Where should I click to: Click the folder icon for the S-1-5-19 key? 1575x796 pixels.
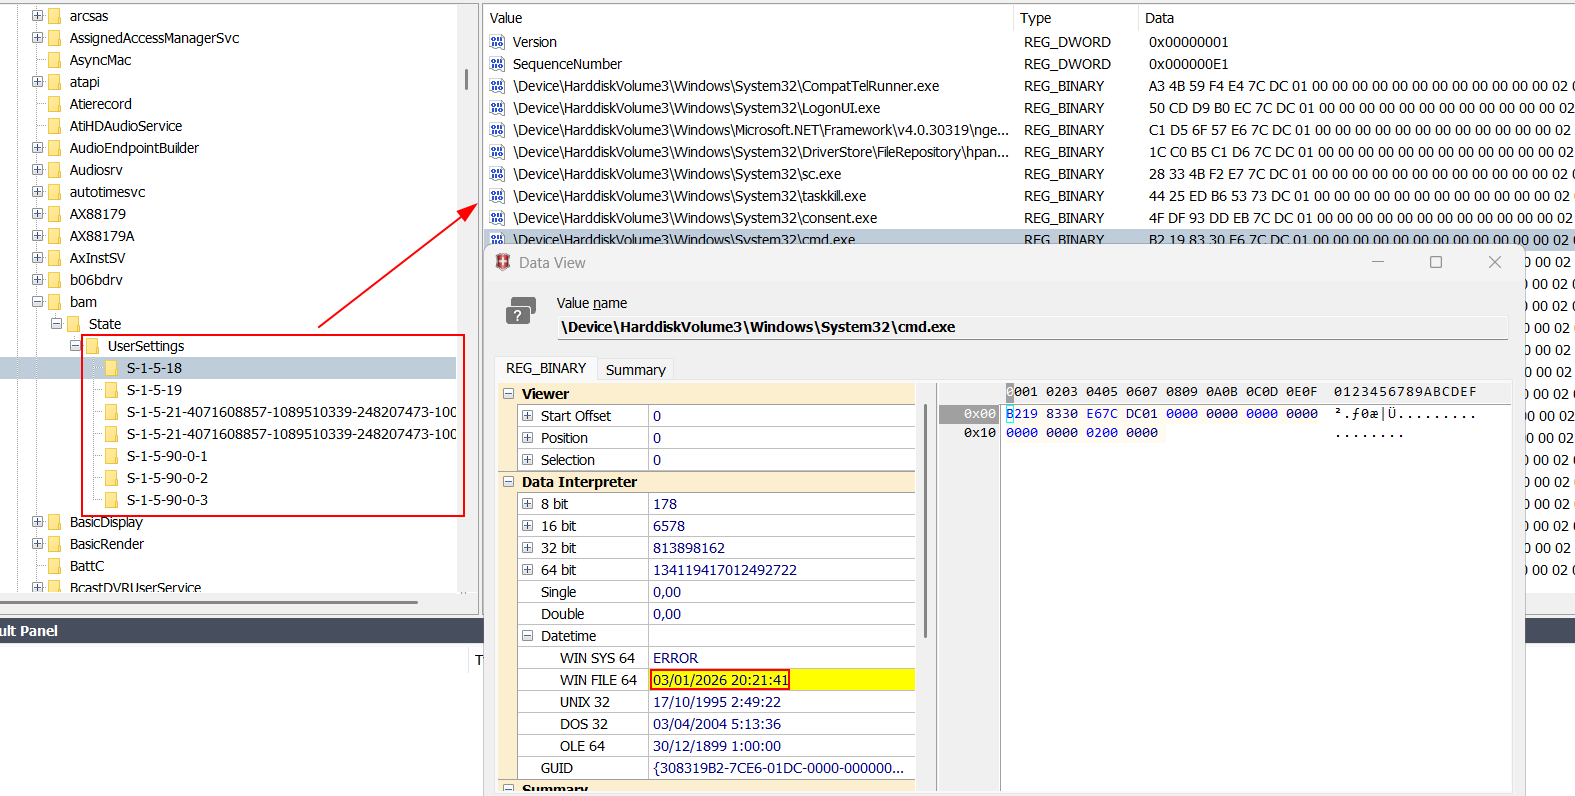(112, 390)
